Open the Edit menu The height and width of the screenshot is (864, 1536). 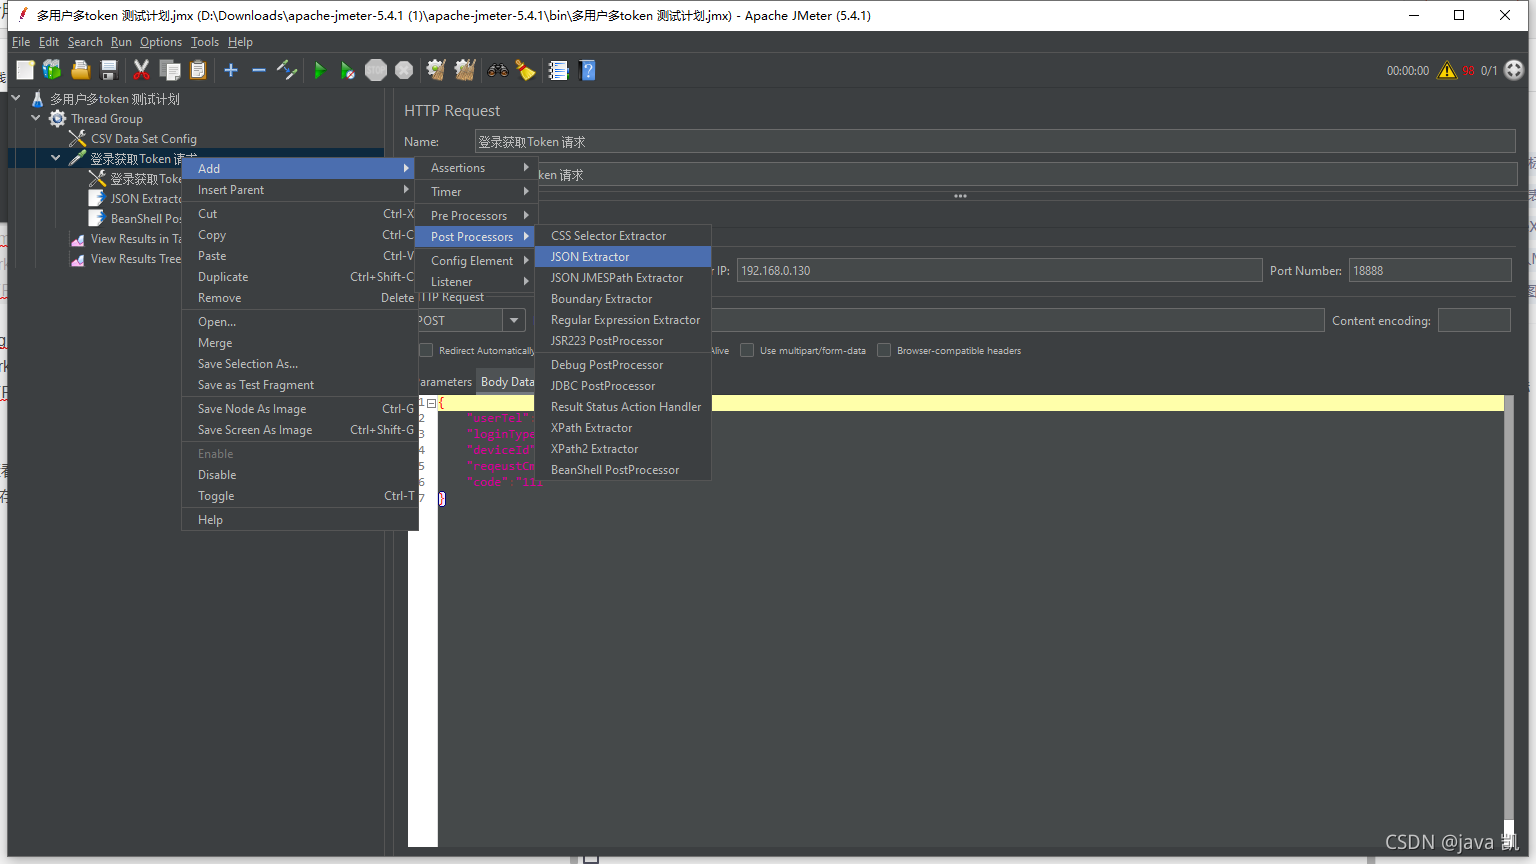tap(49, 42)
